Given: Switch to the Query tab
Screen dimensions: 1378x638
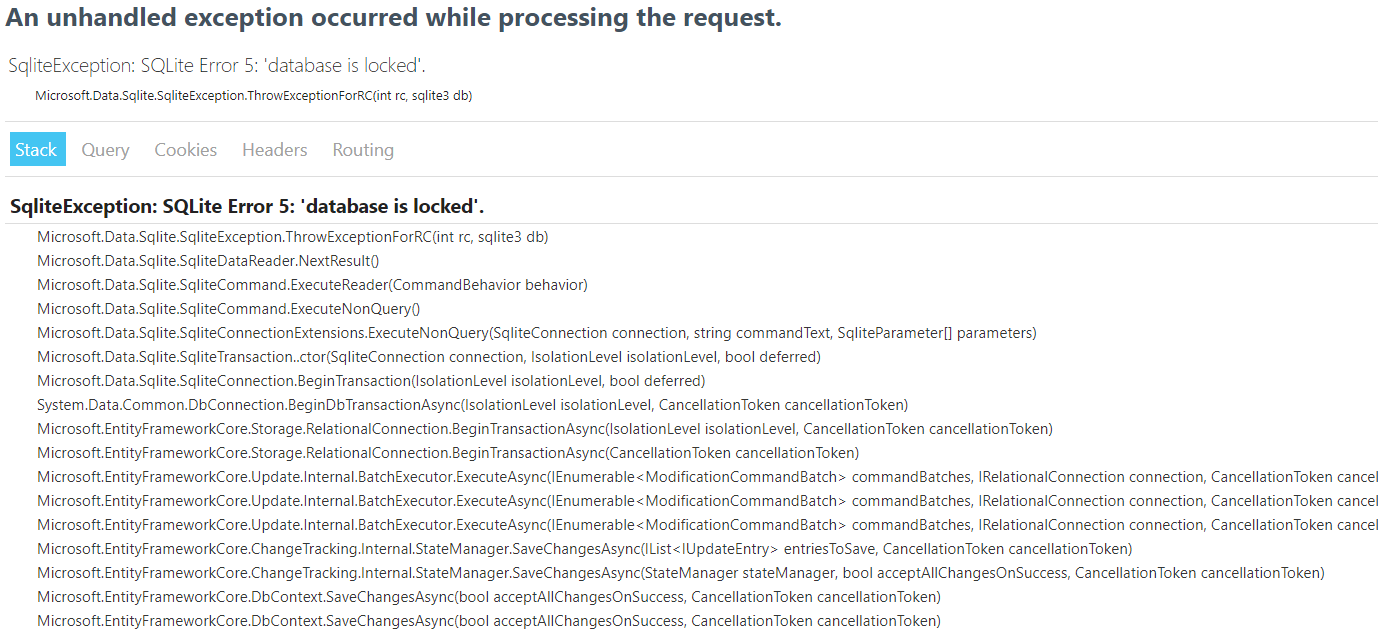Looking at the screenshot, I should click(x=105, y=149).
